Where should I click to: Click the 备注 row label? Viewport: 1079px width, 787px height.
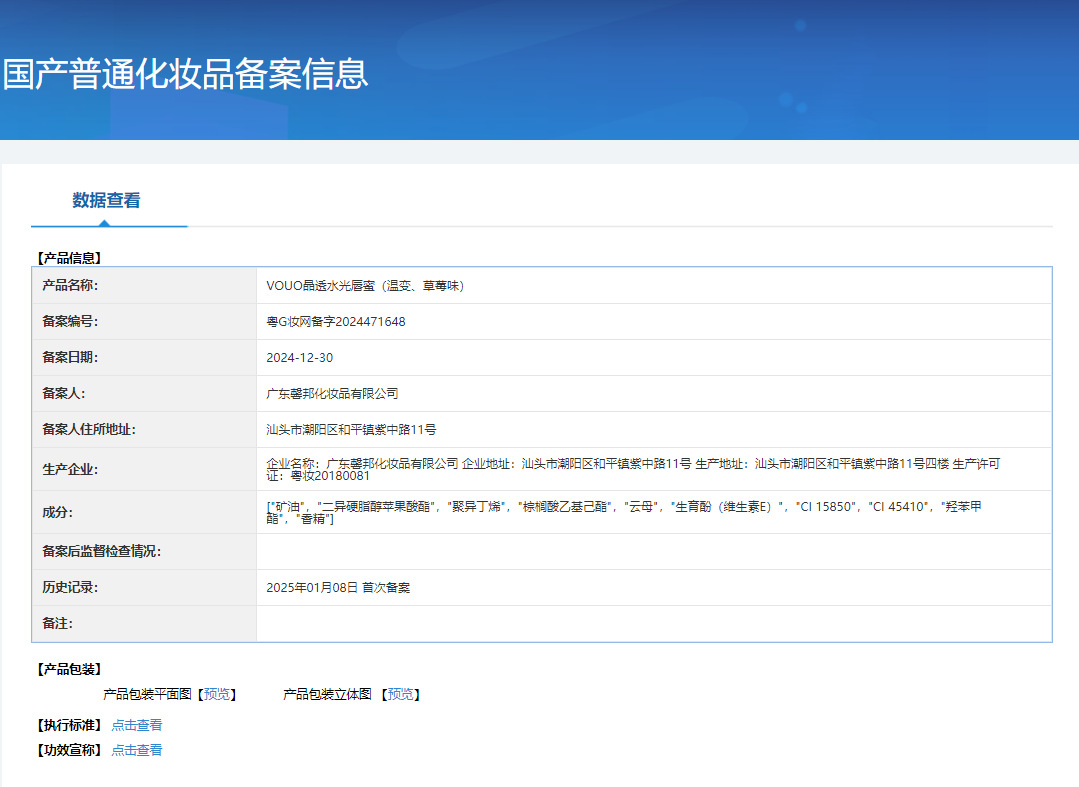[x=58, y=623]
